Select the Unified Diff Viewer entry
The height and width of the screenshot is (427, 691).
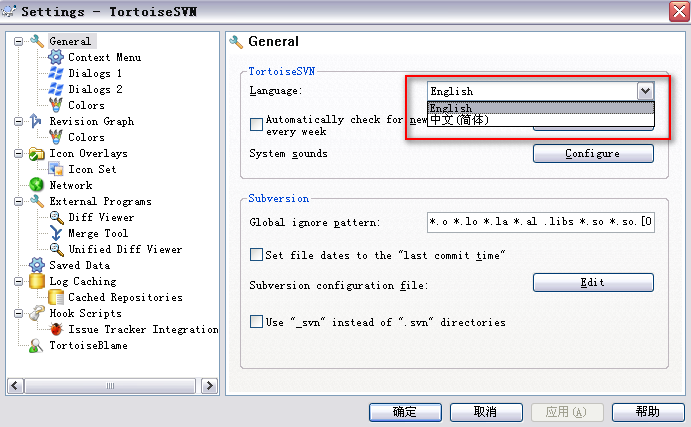125,249
